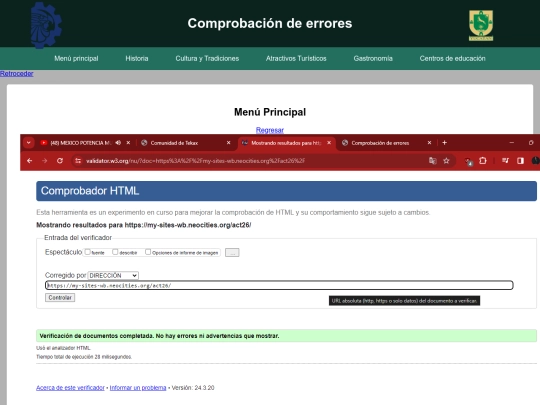Select the Mostrando resultados para tab
Viewport: 540px width, 405px height.
286,143
